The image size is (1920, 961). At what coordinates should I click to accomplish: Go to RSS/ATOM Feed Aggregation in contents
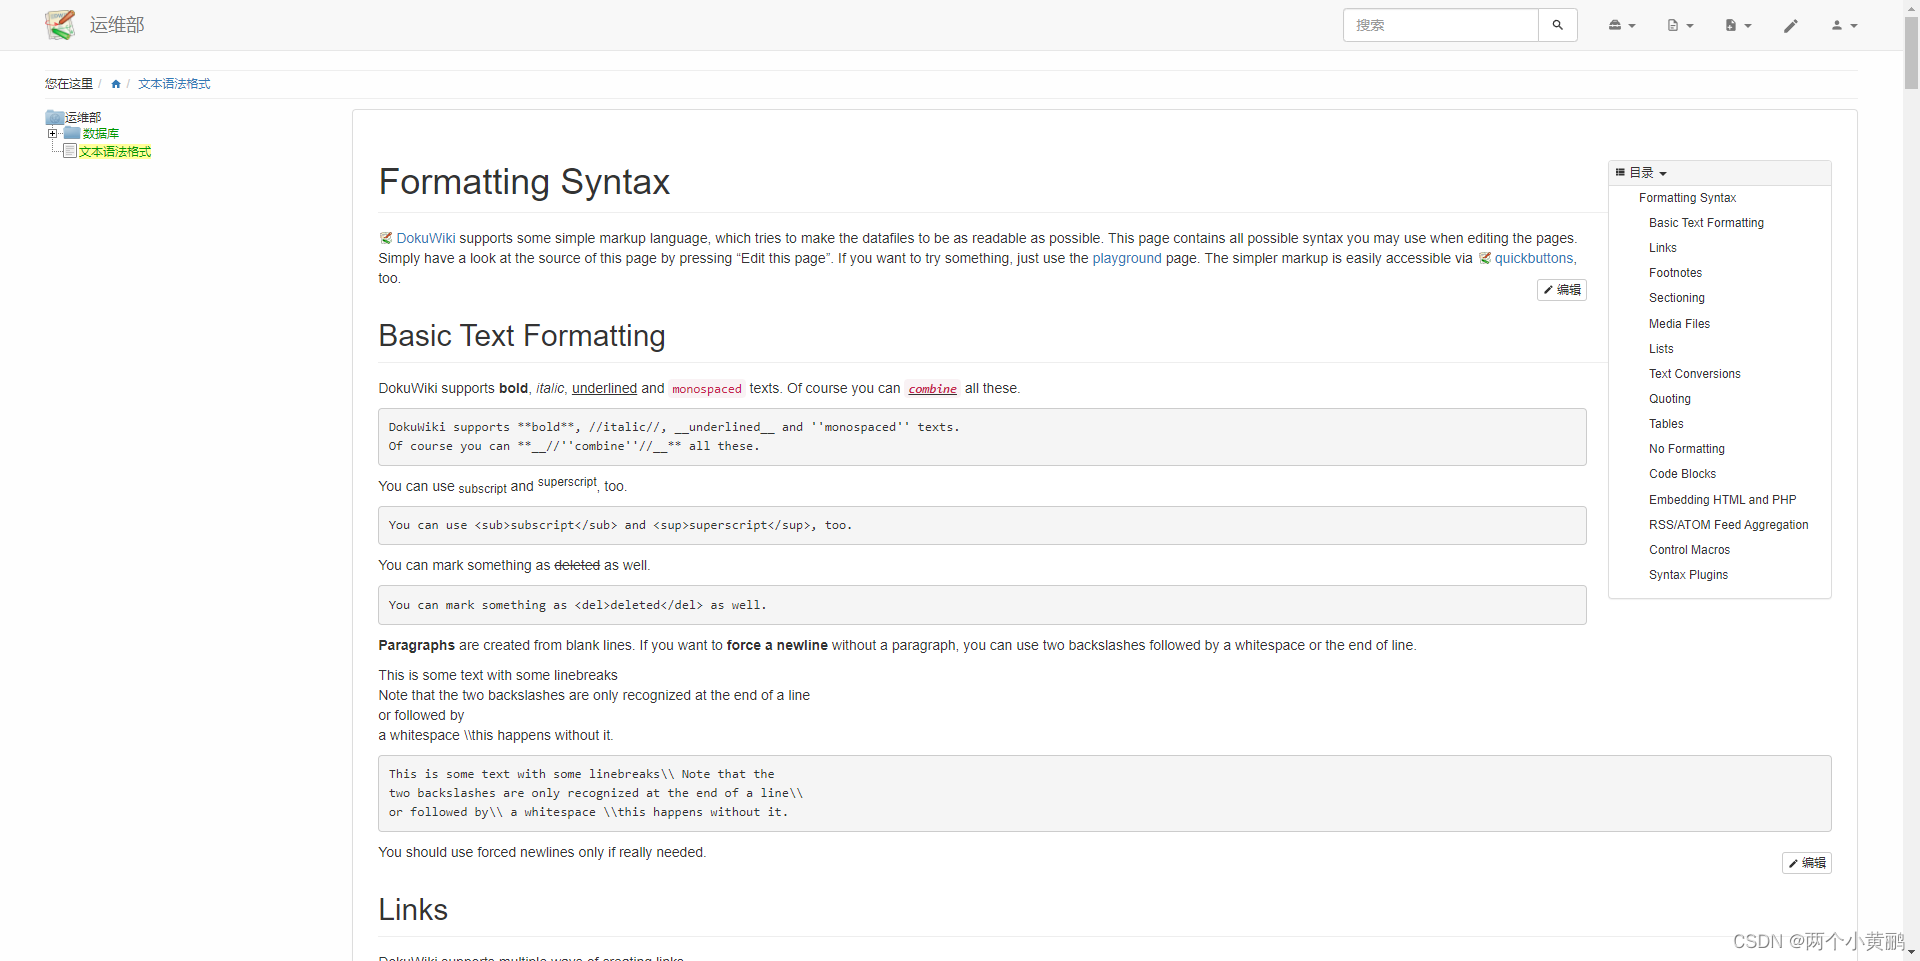(1728, 525)
